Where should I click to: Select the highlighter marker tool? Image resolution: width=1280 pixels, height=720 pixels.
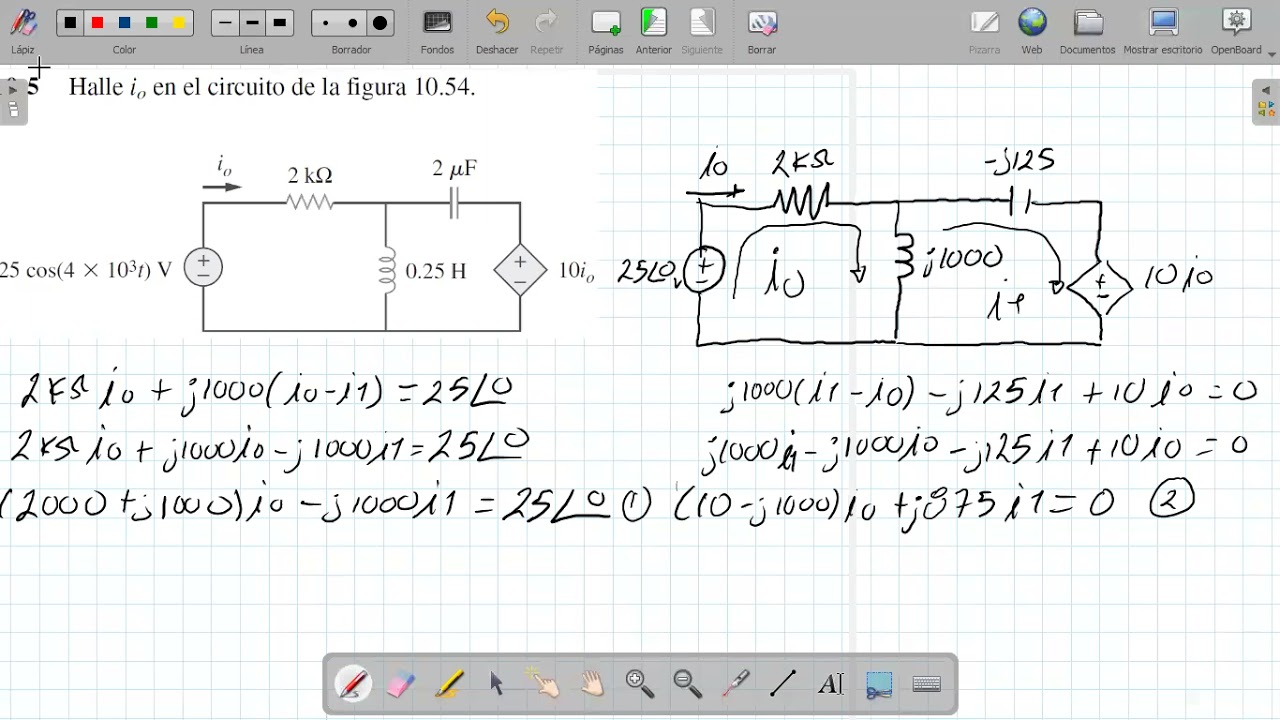tap(449, 684)
